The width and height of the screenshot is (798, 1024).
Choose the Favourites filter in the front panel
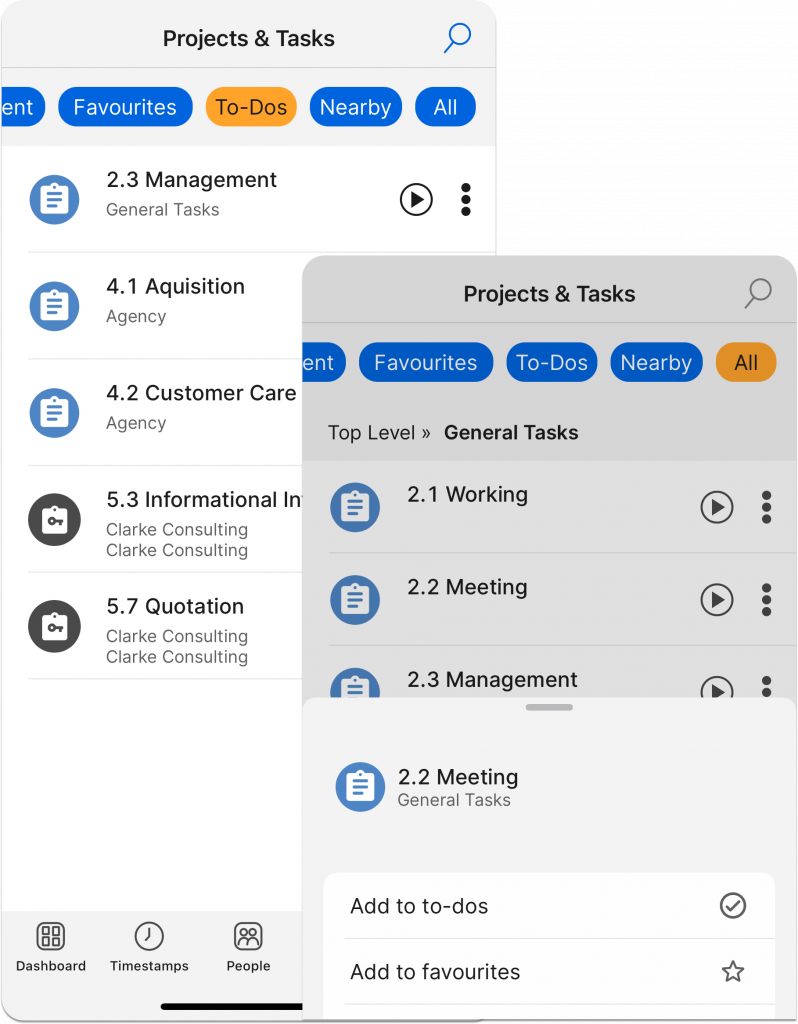(x=426, y=363)
